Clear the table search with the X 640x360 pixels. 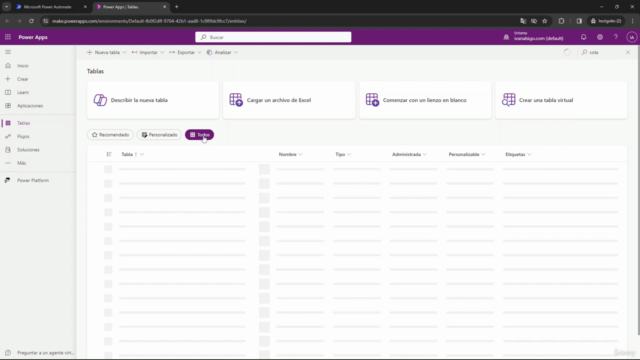(x=628, y=52)
